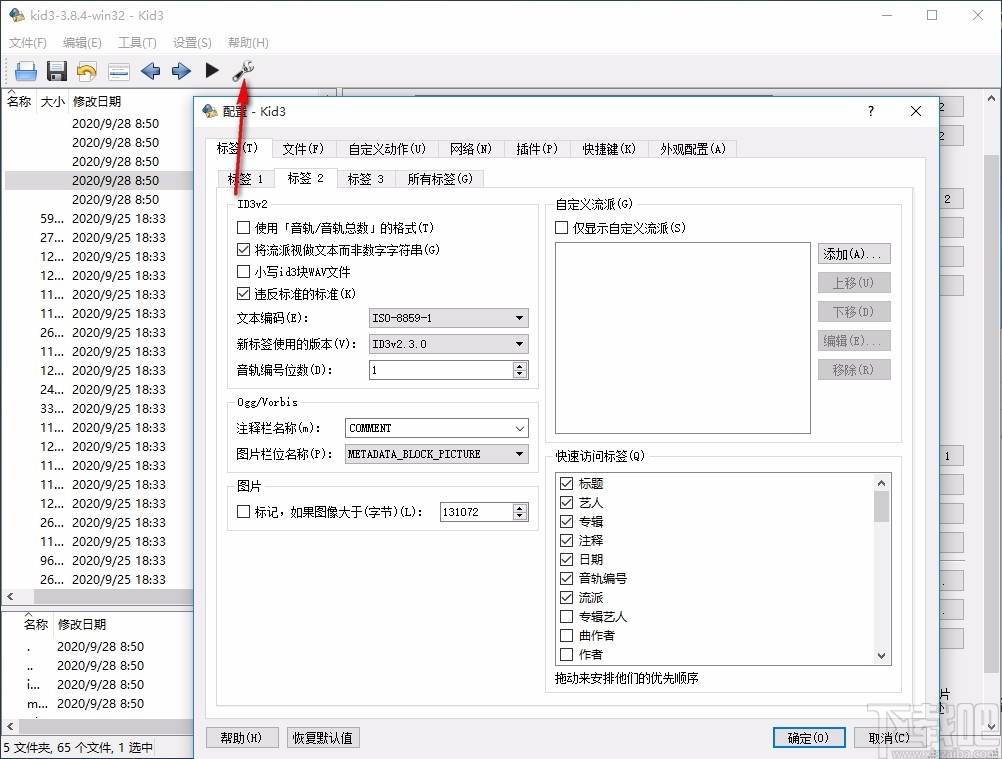This screenshot has width=1002, height=759.
Task: Switch to 插件(P) tab
Action: tap(537, 149)
